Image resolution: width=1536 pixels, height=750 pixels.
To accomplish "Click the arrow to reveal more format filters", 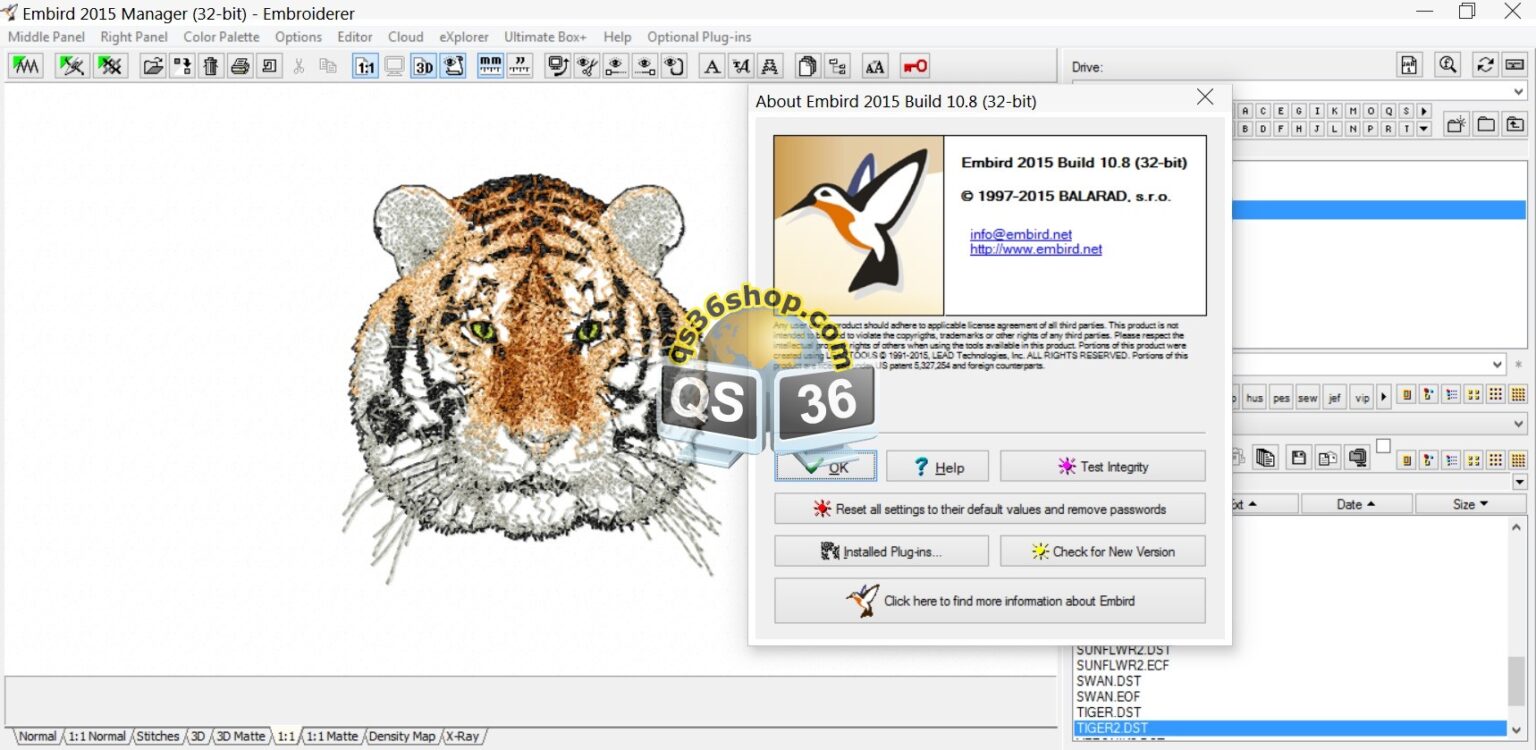I will 1383,397.
